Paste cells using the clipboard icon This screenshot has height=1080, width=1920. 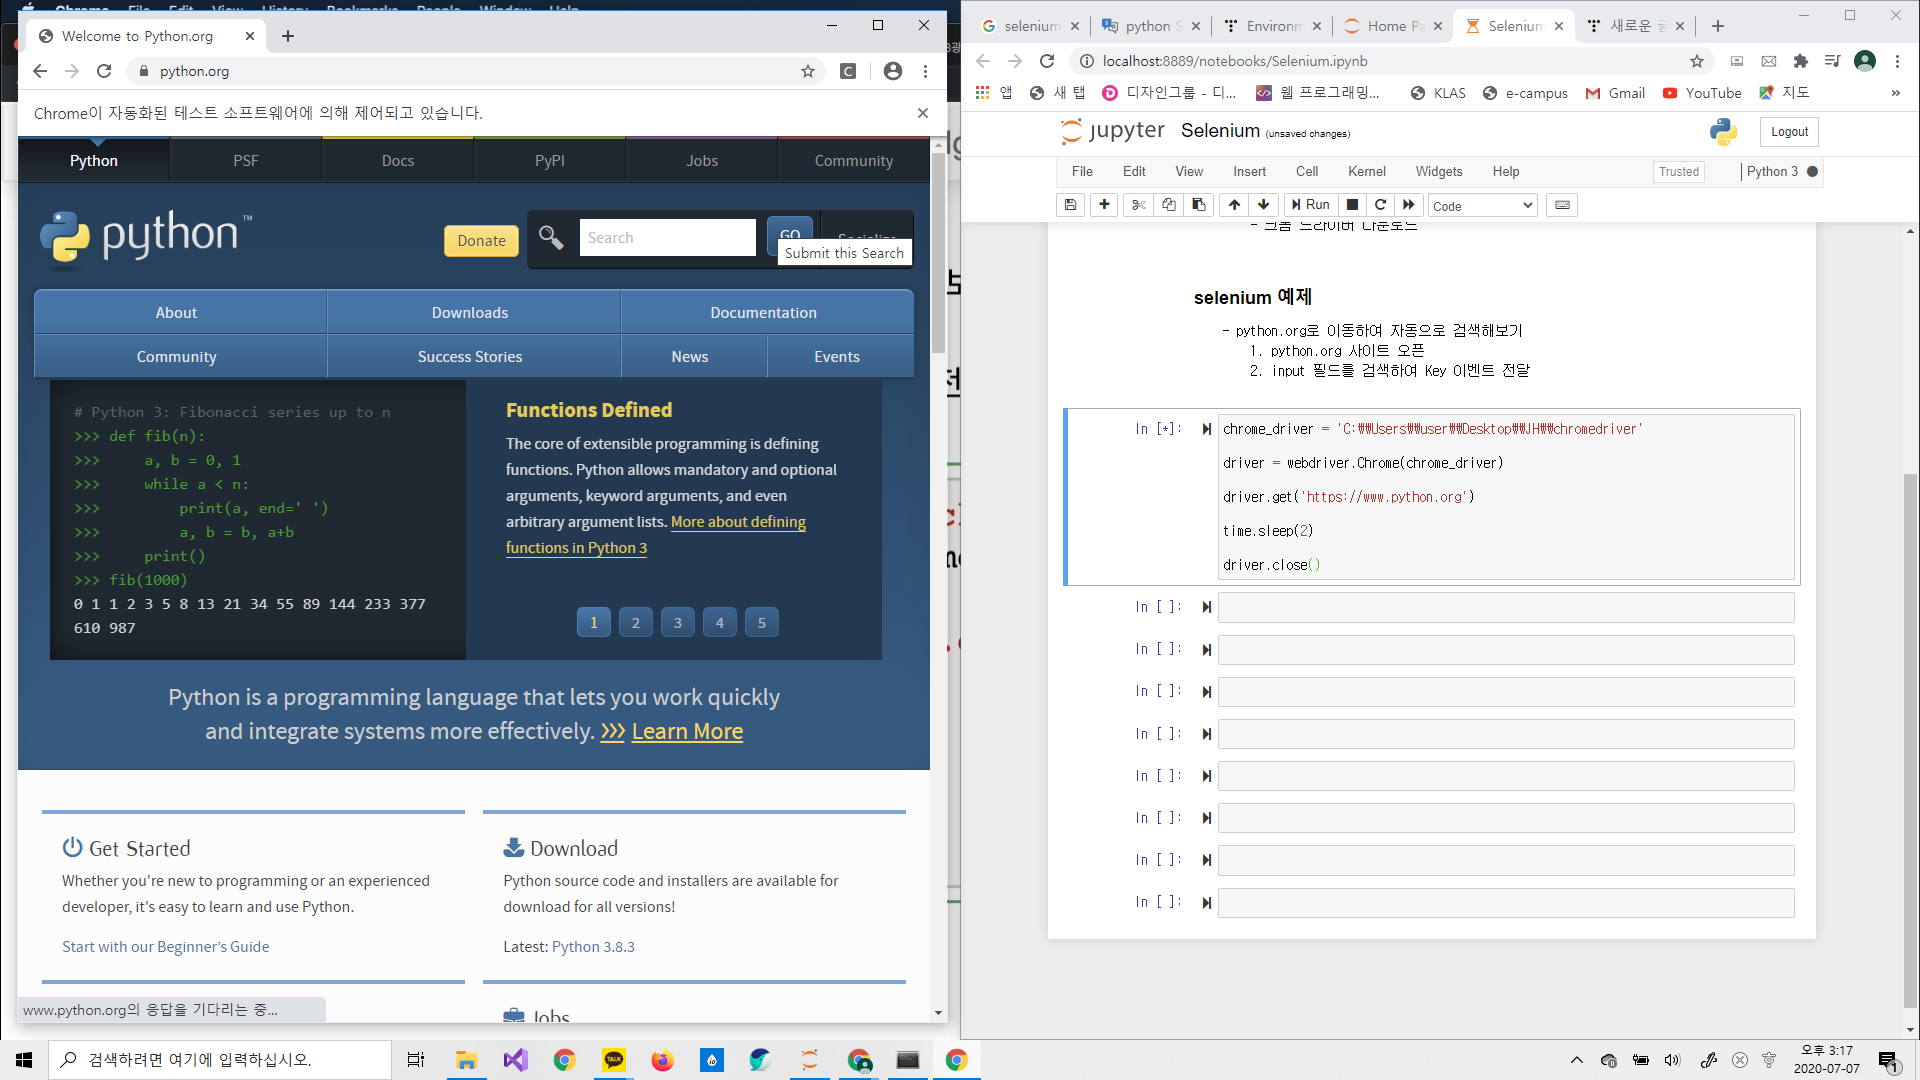coord(1198,205)
